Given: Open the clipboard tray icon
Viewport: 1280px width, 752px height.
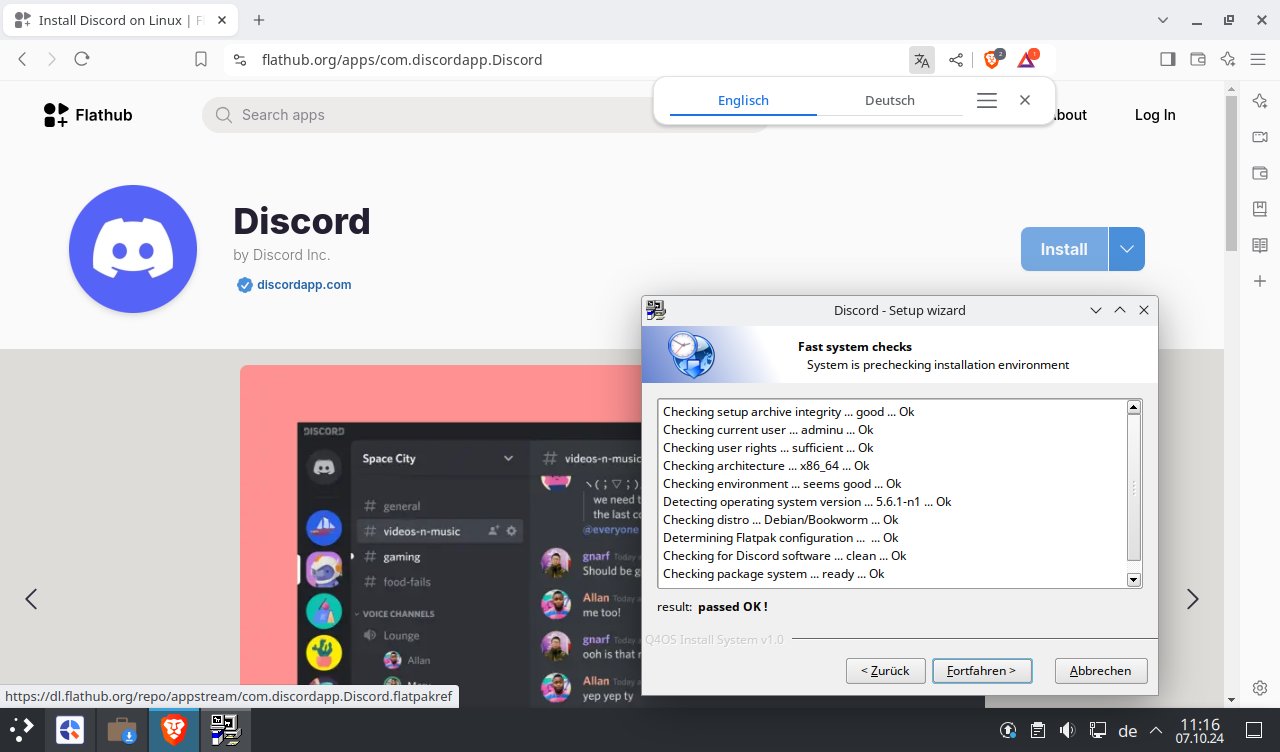Looking at the screenshot, I should (x=1038, y=731).
